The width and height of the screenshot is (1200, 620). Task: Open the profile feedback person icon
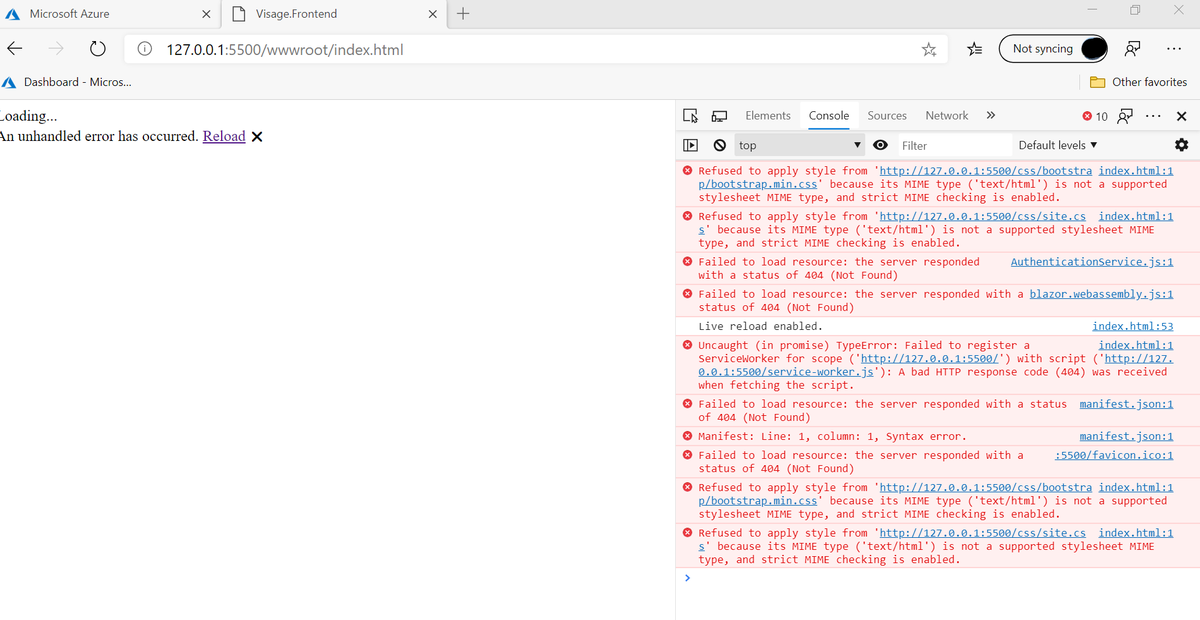(1134, 49)
